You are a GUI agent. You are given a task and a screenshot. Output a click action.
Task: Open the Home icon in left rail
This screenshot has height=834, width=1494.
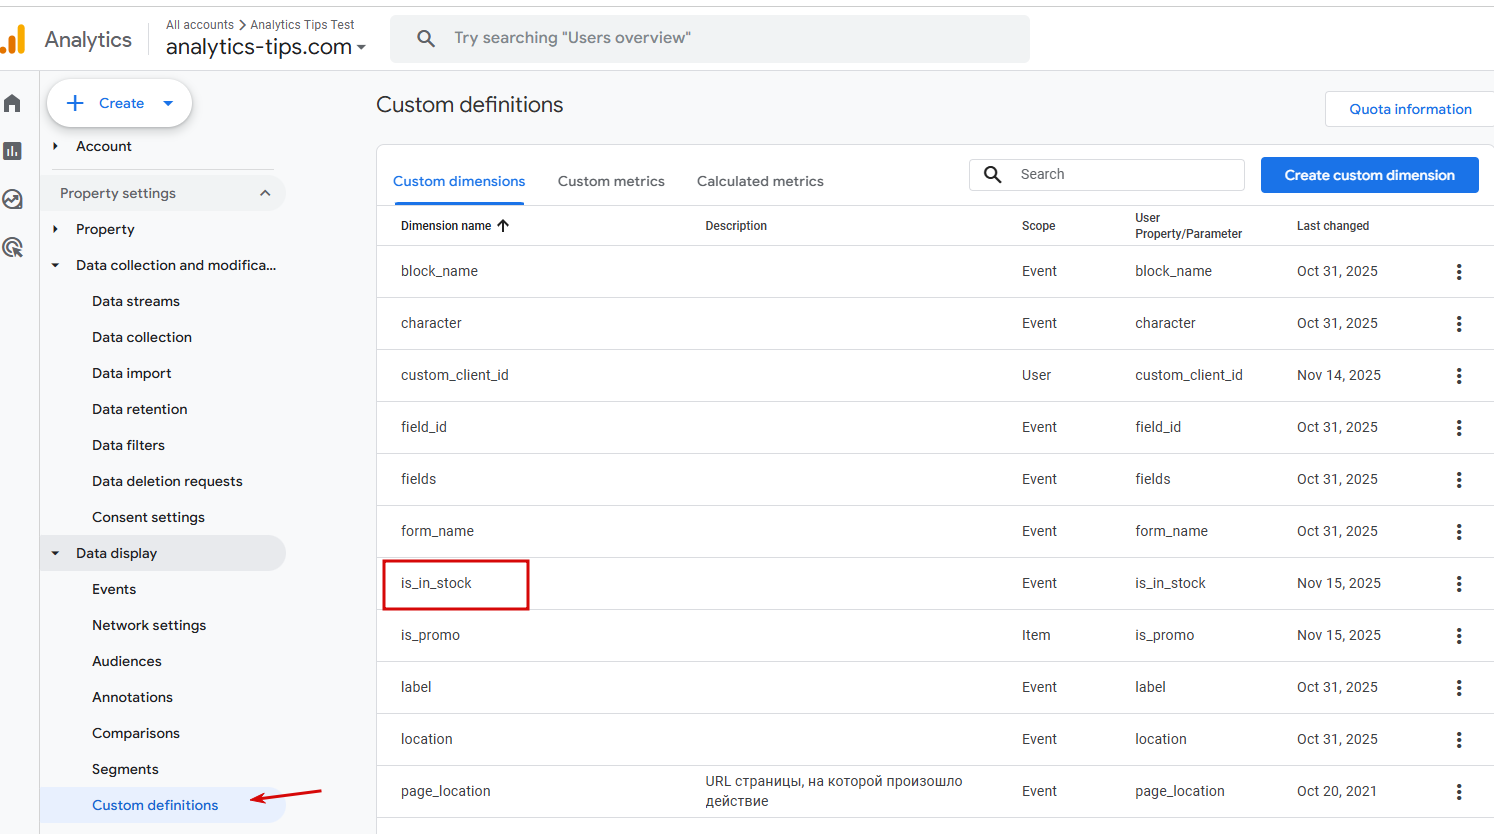tap(13, 103)
